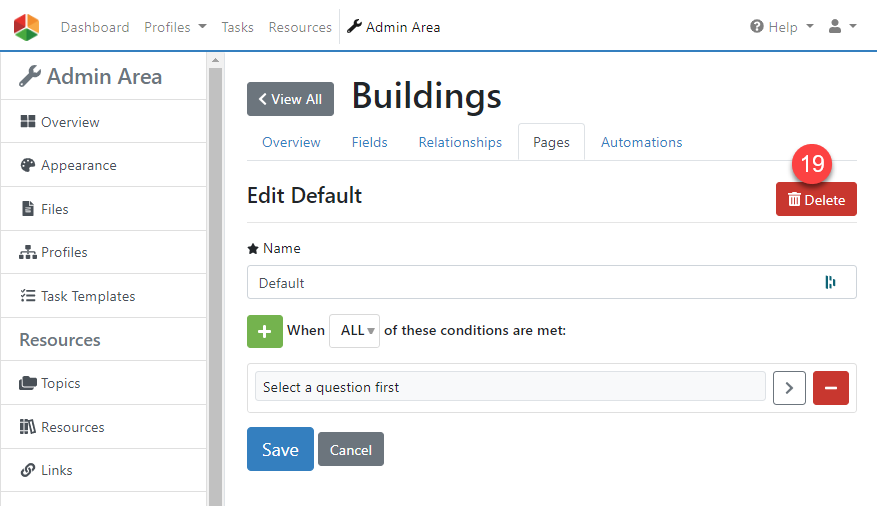Viewport: 877px width, 506px height.
Task: Click the colorful app logo icon
Action: [x=27, y=27]
